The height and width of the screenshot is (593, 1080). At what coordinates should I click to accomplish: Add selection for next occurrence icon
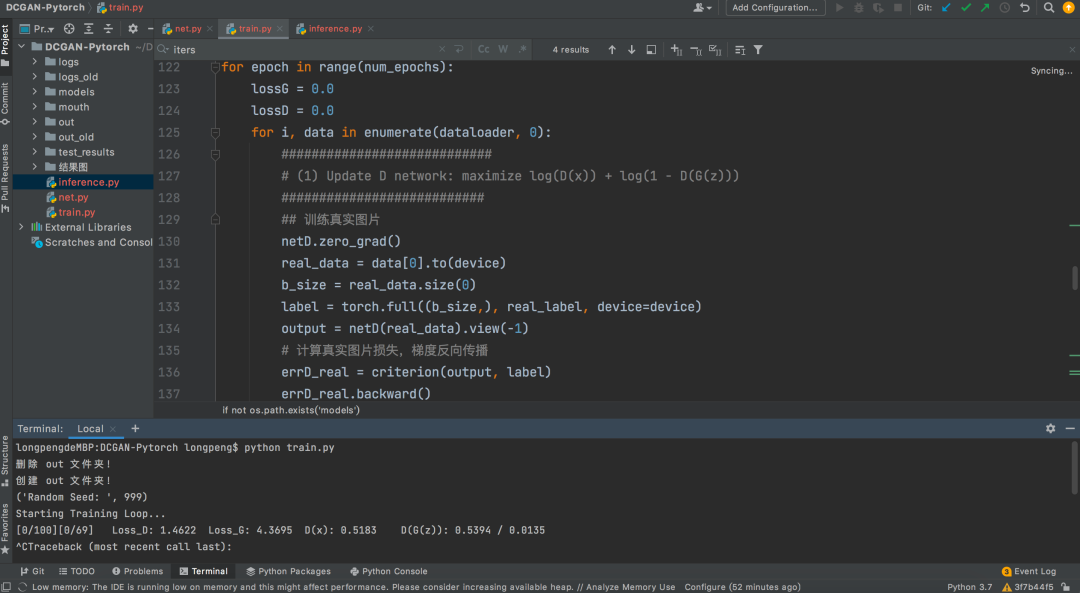coord(676,50)
